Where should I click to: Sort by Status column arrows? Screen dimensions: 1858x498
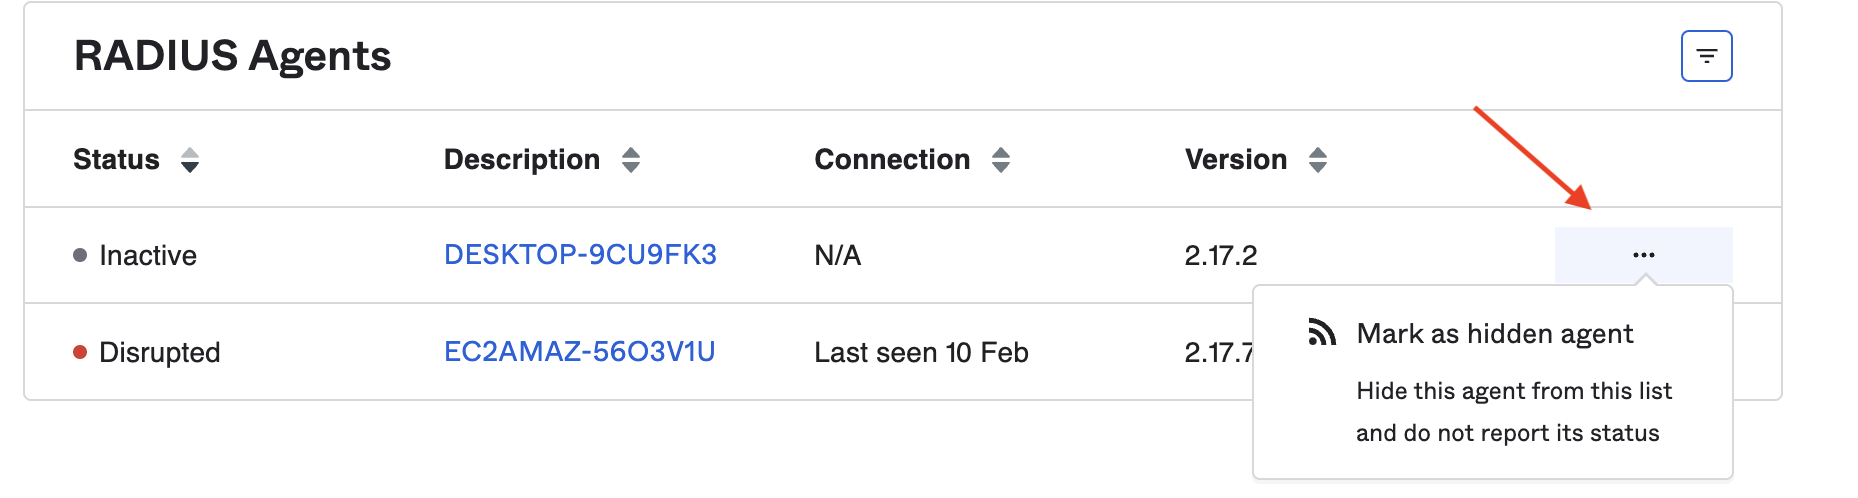point(190,160)
